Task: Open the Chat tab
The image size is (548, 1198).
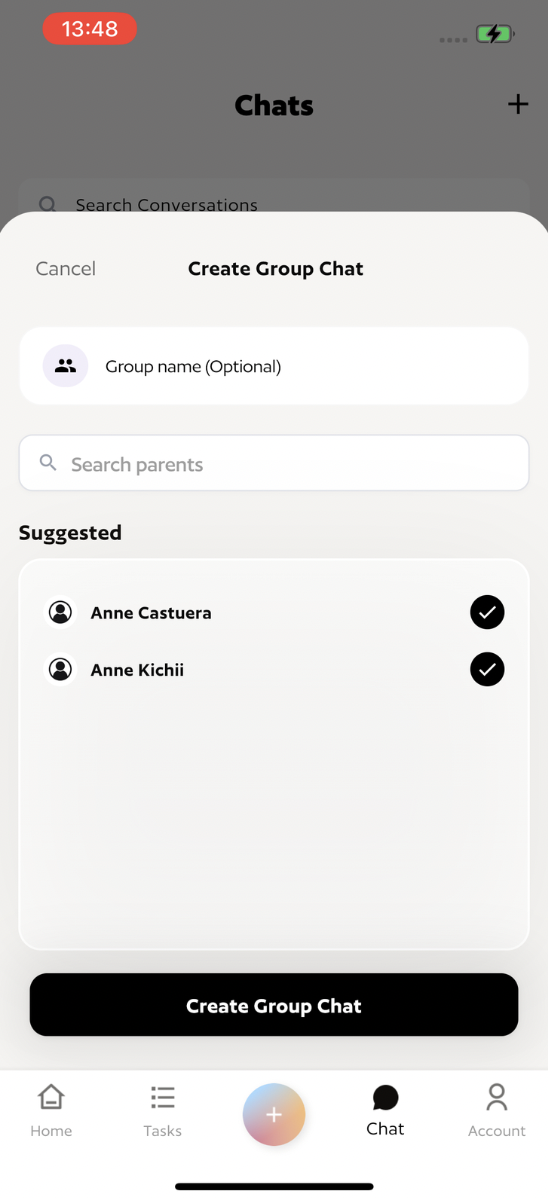Action: (385, 1112)
